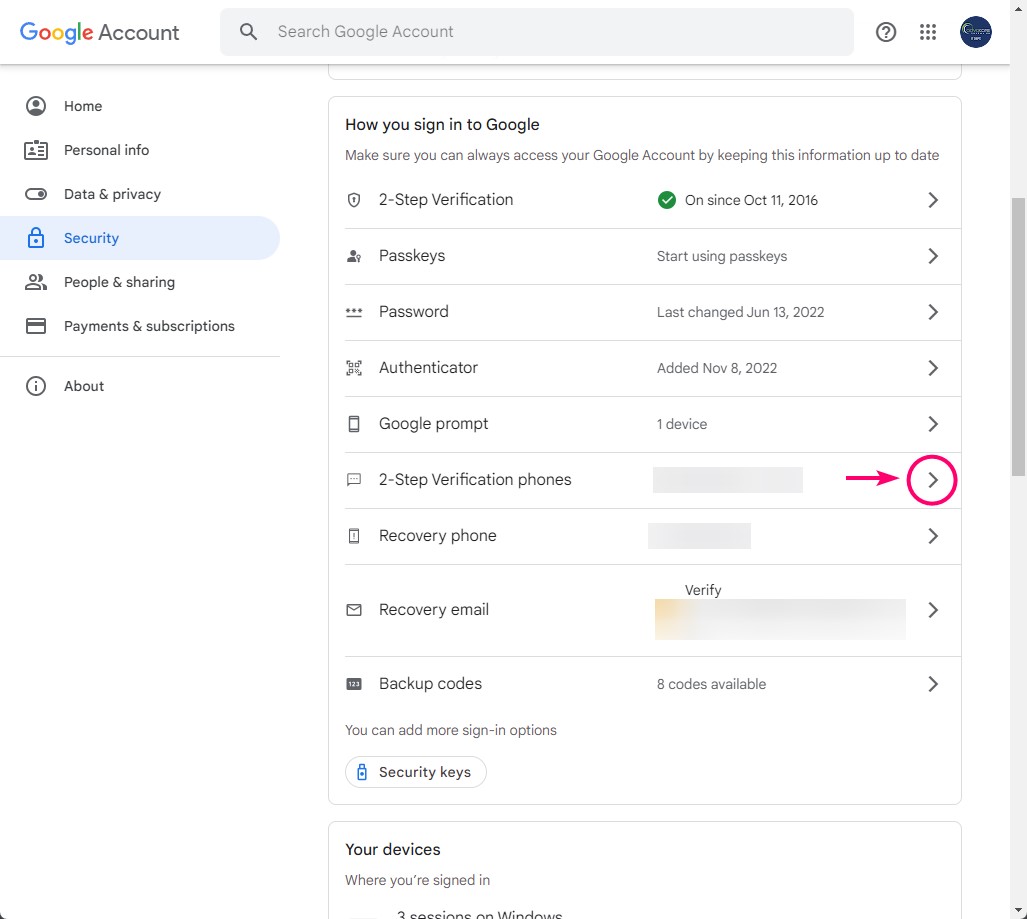Click the 2-Step Verification phones message icon
This screenshot has height=919, width=1027.
click(354, 479)
